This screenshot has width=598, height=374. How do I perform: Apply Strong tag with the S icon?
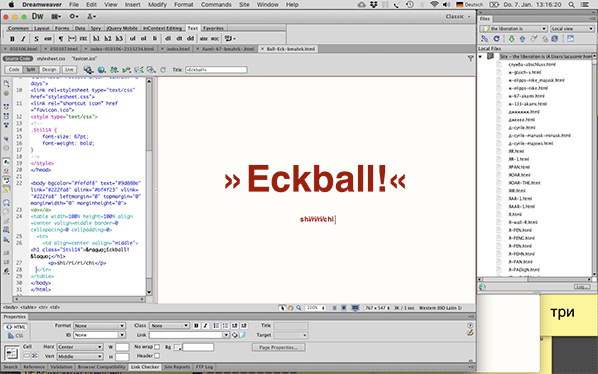coord(36,39)
